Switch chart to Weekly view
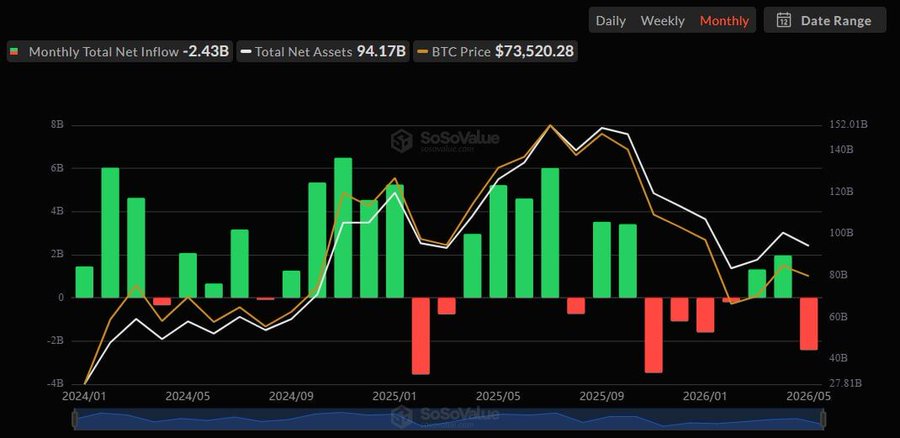This screenshot has width=900, height=438. pyautogui.click(x=662, y=21)
